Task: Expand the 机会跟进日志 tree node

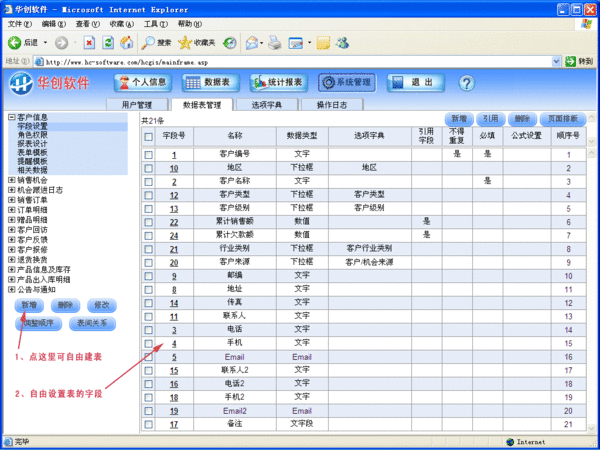Action: pyautogui.click(x=12, y=190)
